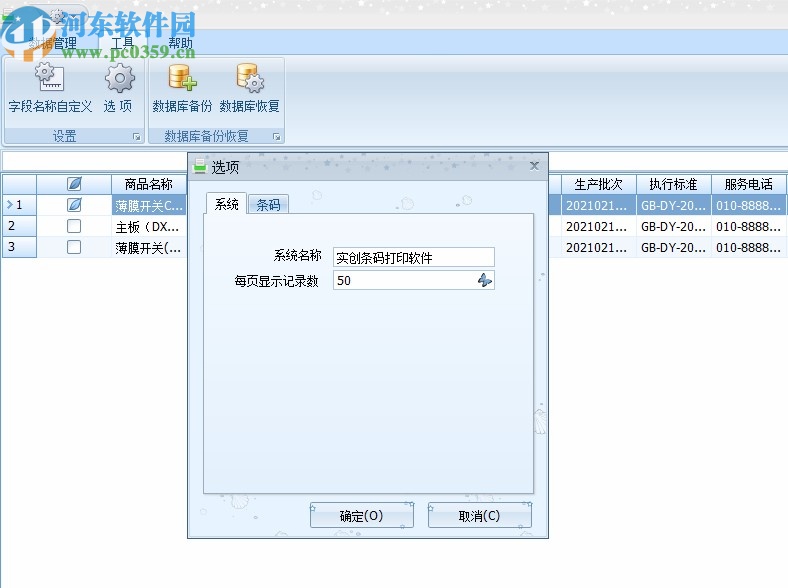Sort by the 执行标准 column header
The image size is (788, 588).
[673, 184]
